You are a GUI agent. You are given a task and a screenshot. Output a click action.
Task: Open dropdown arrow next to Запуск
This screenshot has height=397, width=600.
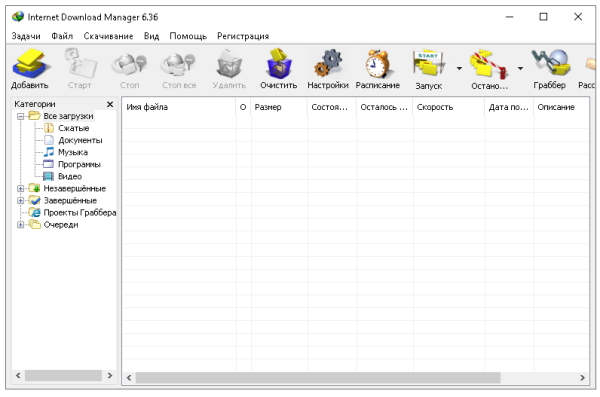[459, 68]
